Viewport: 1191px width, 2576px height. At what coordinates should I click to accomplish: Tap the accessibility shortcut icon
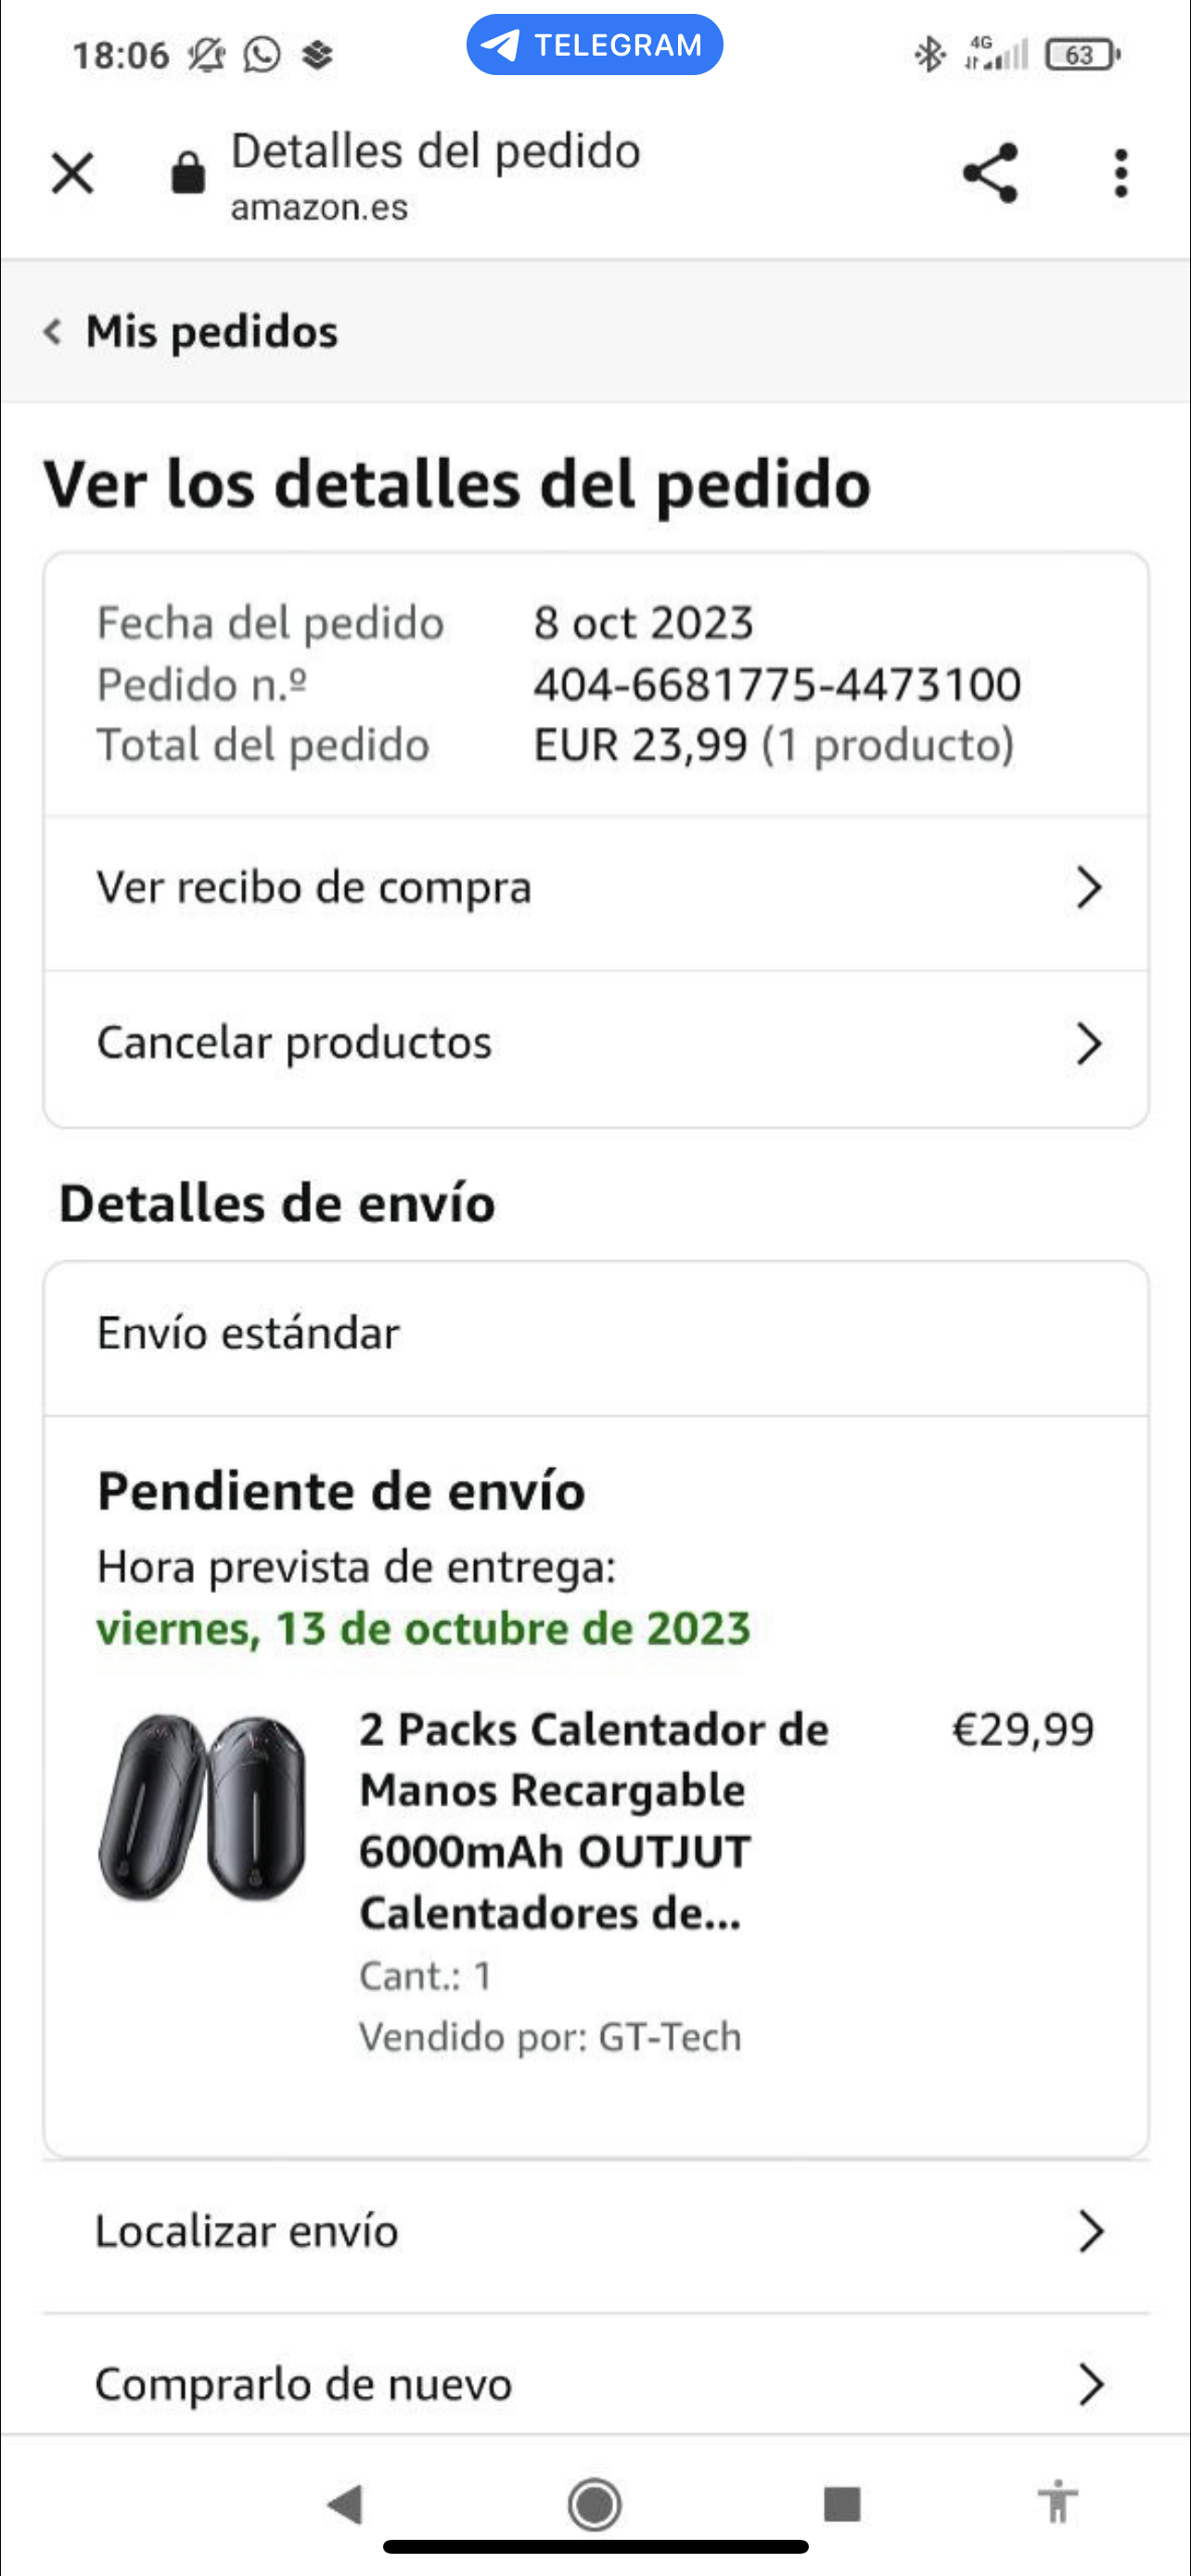pos(1057,2503)
